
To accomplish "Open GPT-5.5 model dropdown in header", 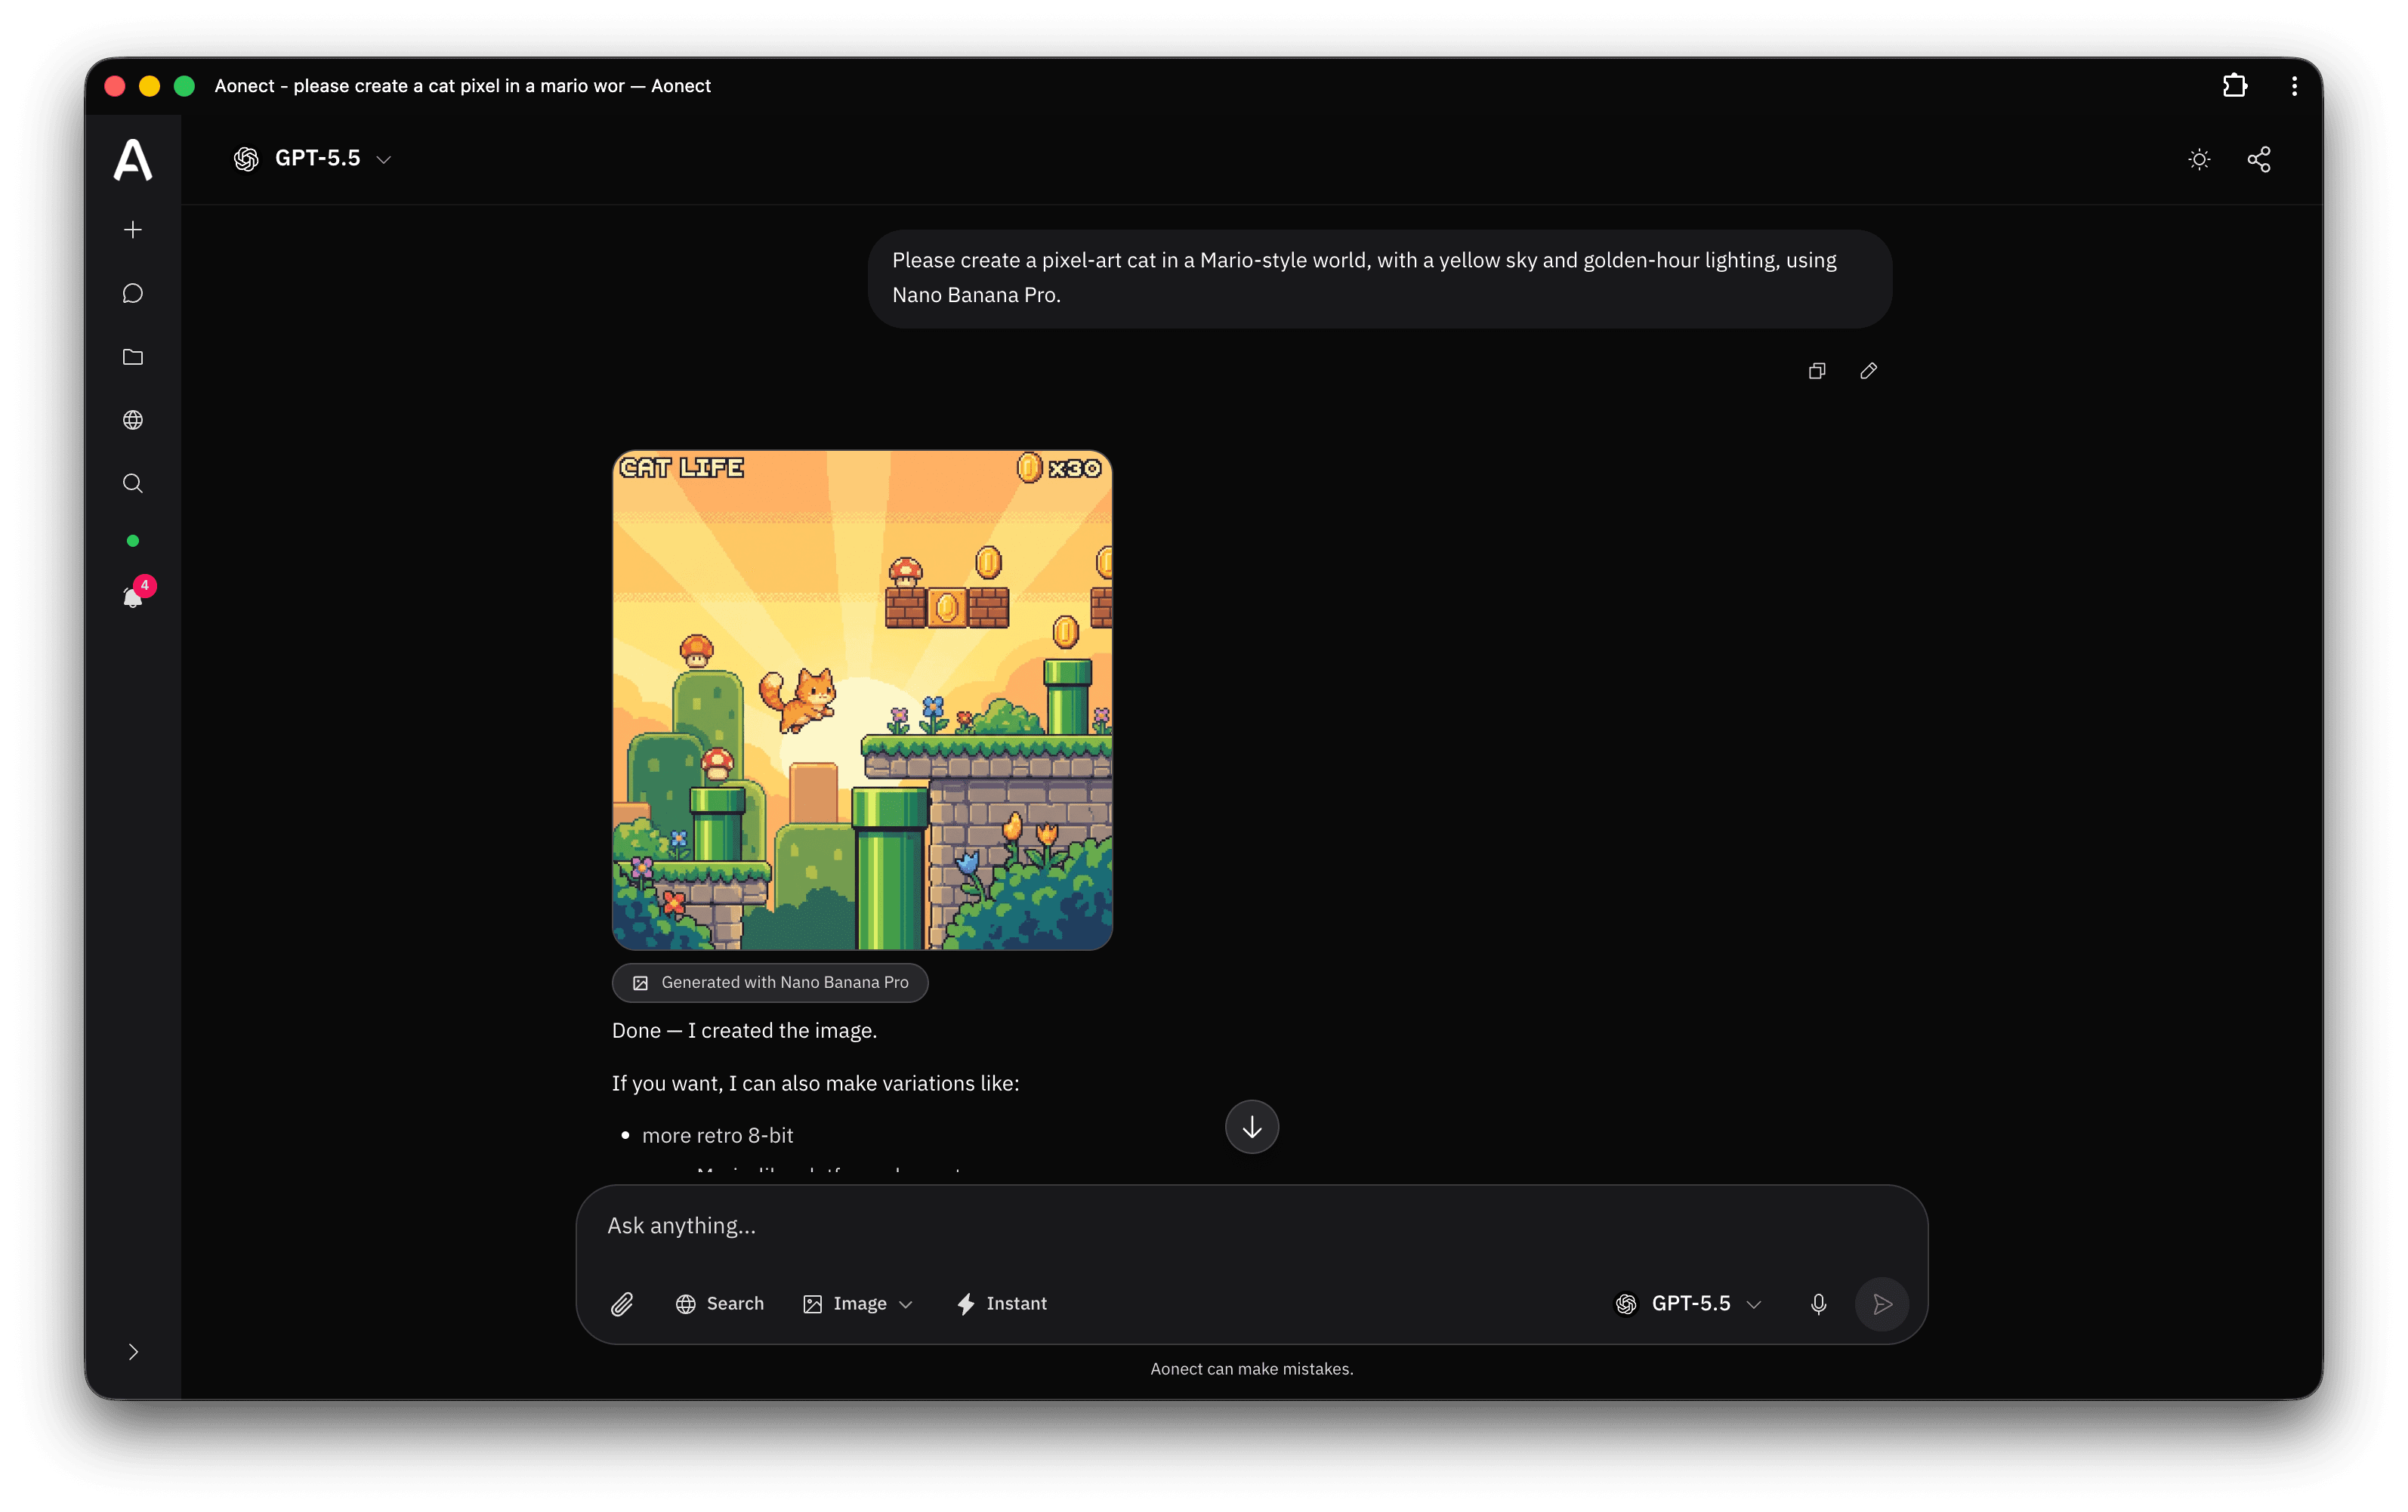I will point(312,159).
